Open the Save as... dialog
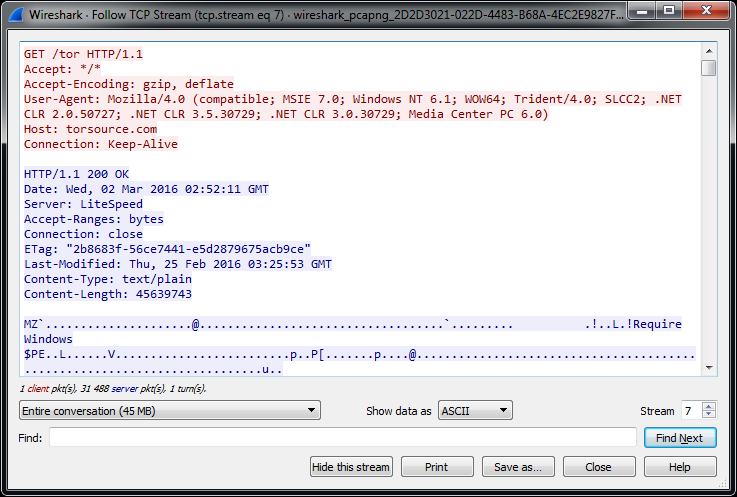Screen dimensions: 737x497 point(518,467)
